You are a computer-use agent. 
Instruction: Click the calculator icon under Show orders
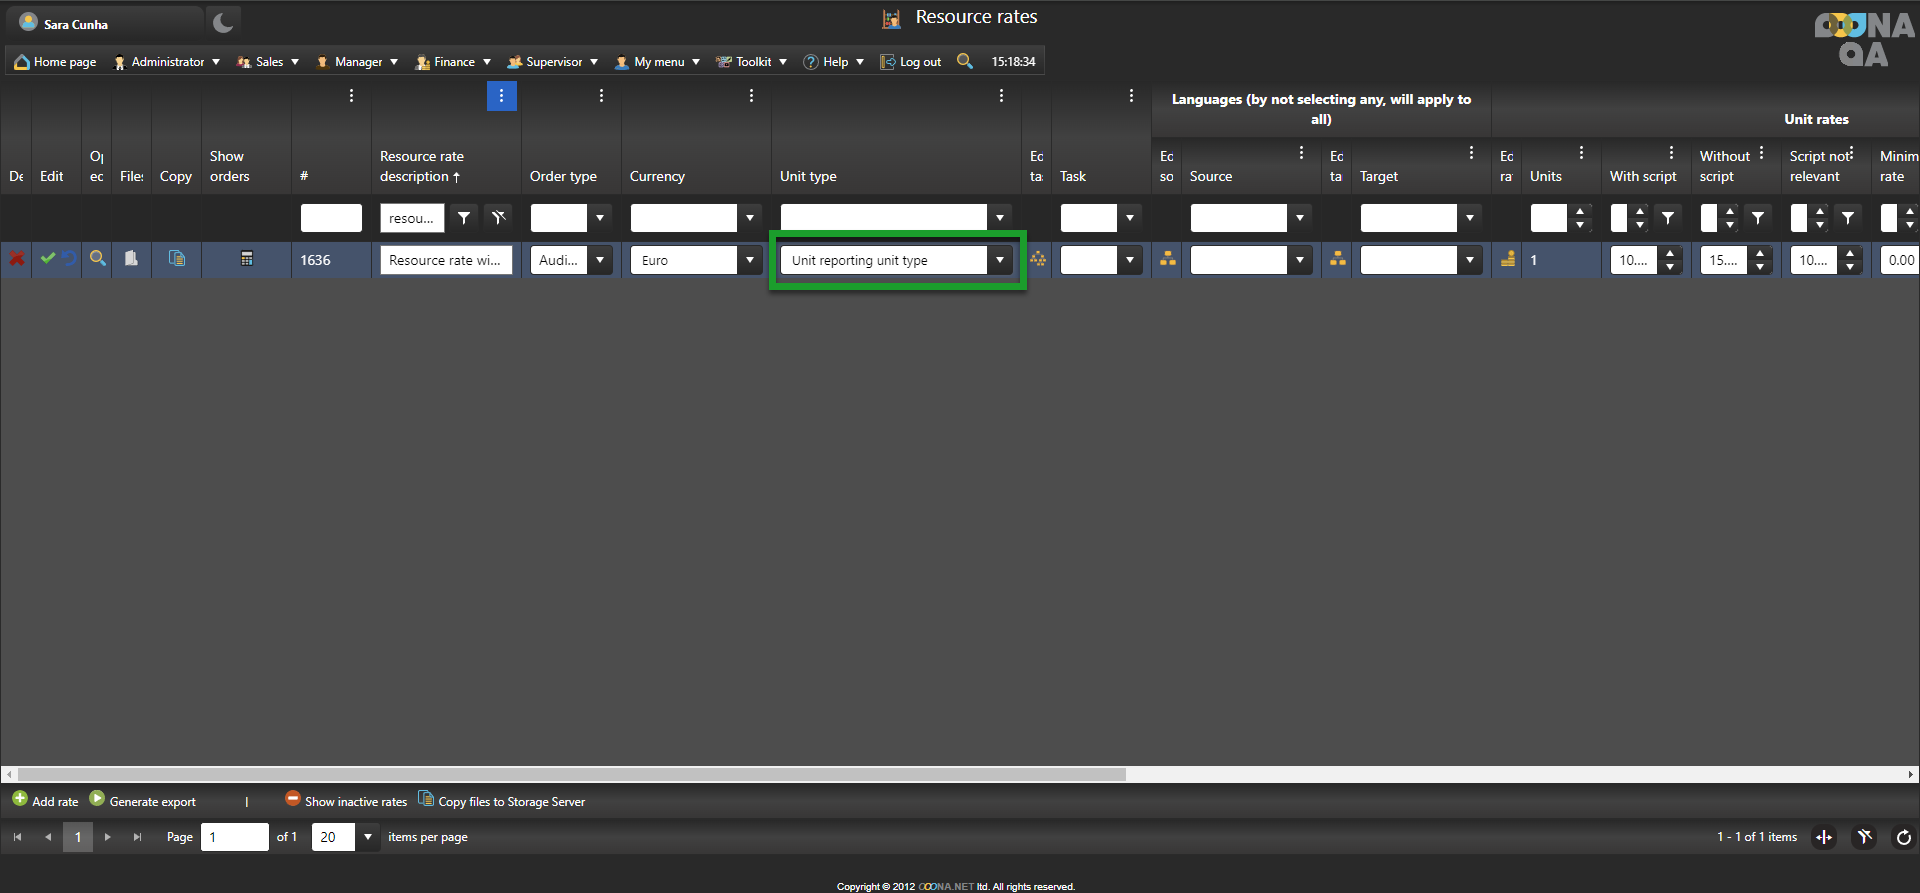pos(246,258)
